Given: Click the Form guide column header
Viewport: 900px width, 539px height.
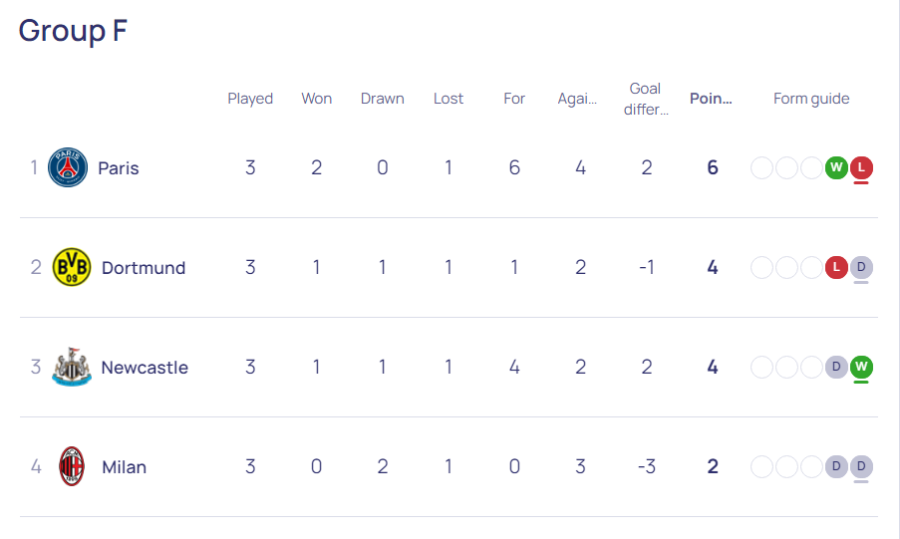Looking at the screenshot, I should [x=811, y=99].
